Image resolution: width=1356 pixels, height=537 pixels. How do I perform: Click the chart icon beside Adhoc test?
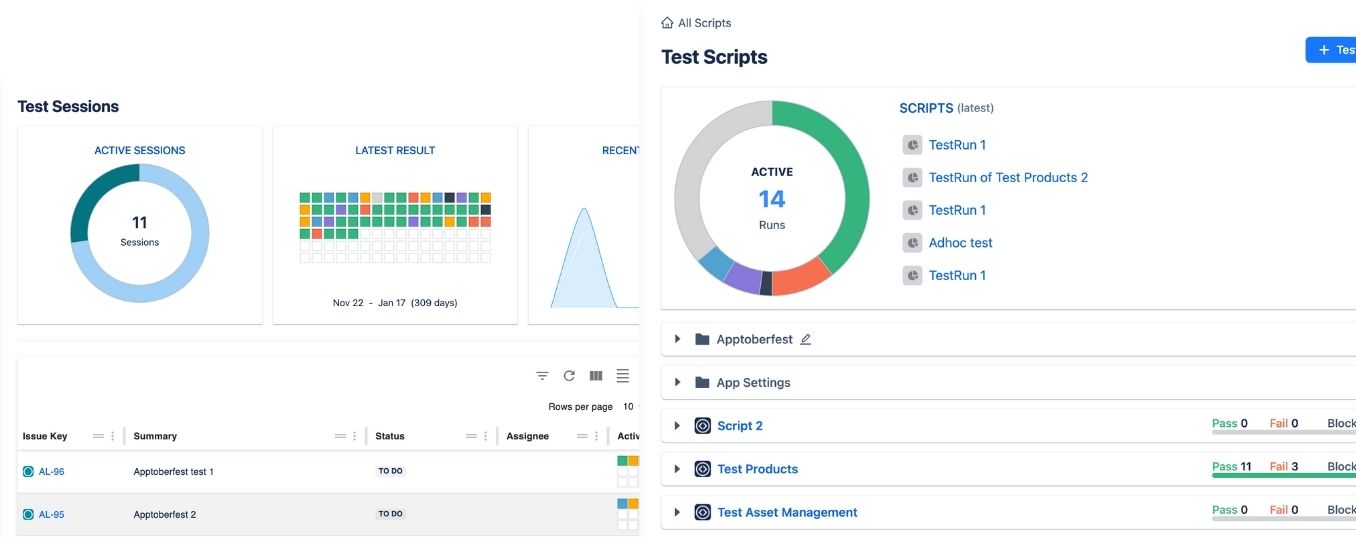tap(912, 243)
